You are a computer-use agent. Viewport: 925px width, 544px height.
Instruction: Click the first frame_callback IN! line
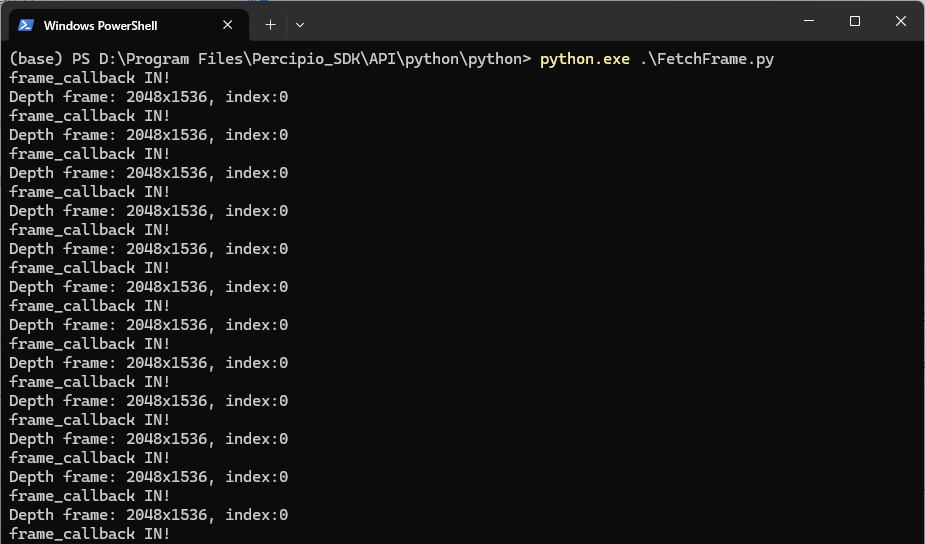click(x=90, y=78)
